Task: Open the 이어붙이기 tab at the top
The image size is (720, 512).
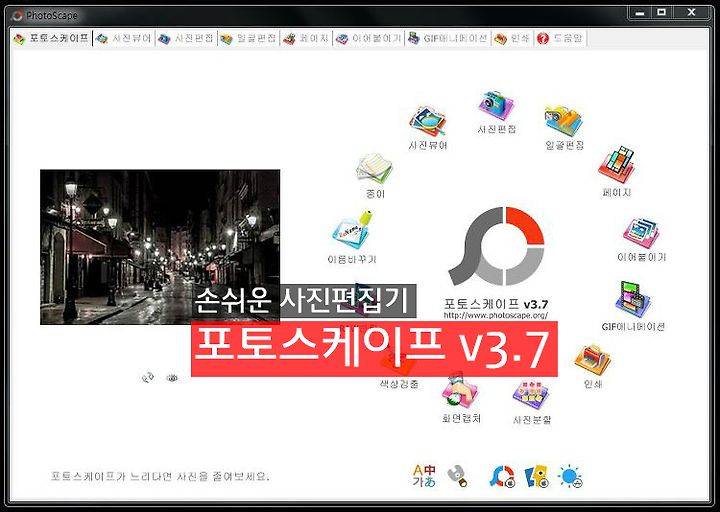Action: coord(369,39)
